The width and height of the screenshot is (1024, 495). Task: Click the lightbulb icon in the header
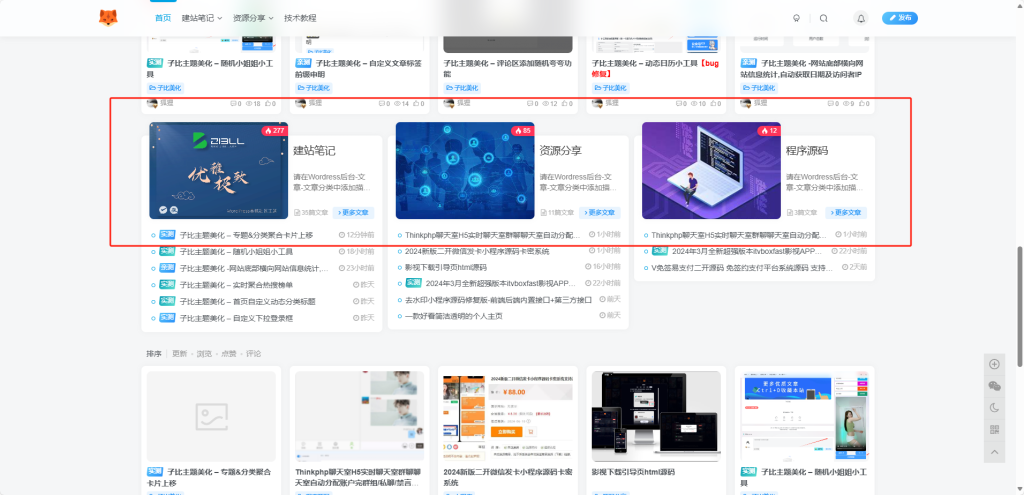(x=796, y=18)
